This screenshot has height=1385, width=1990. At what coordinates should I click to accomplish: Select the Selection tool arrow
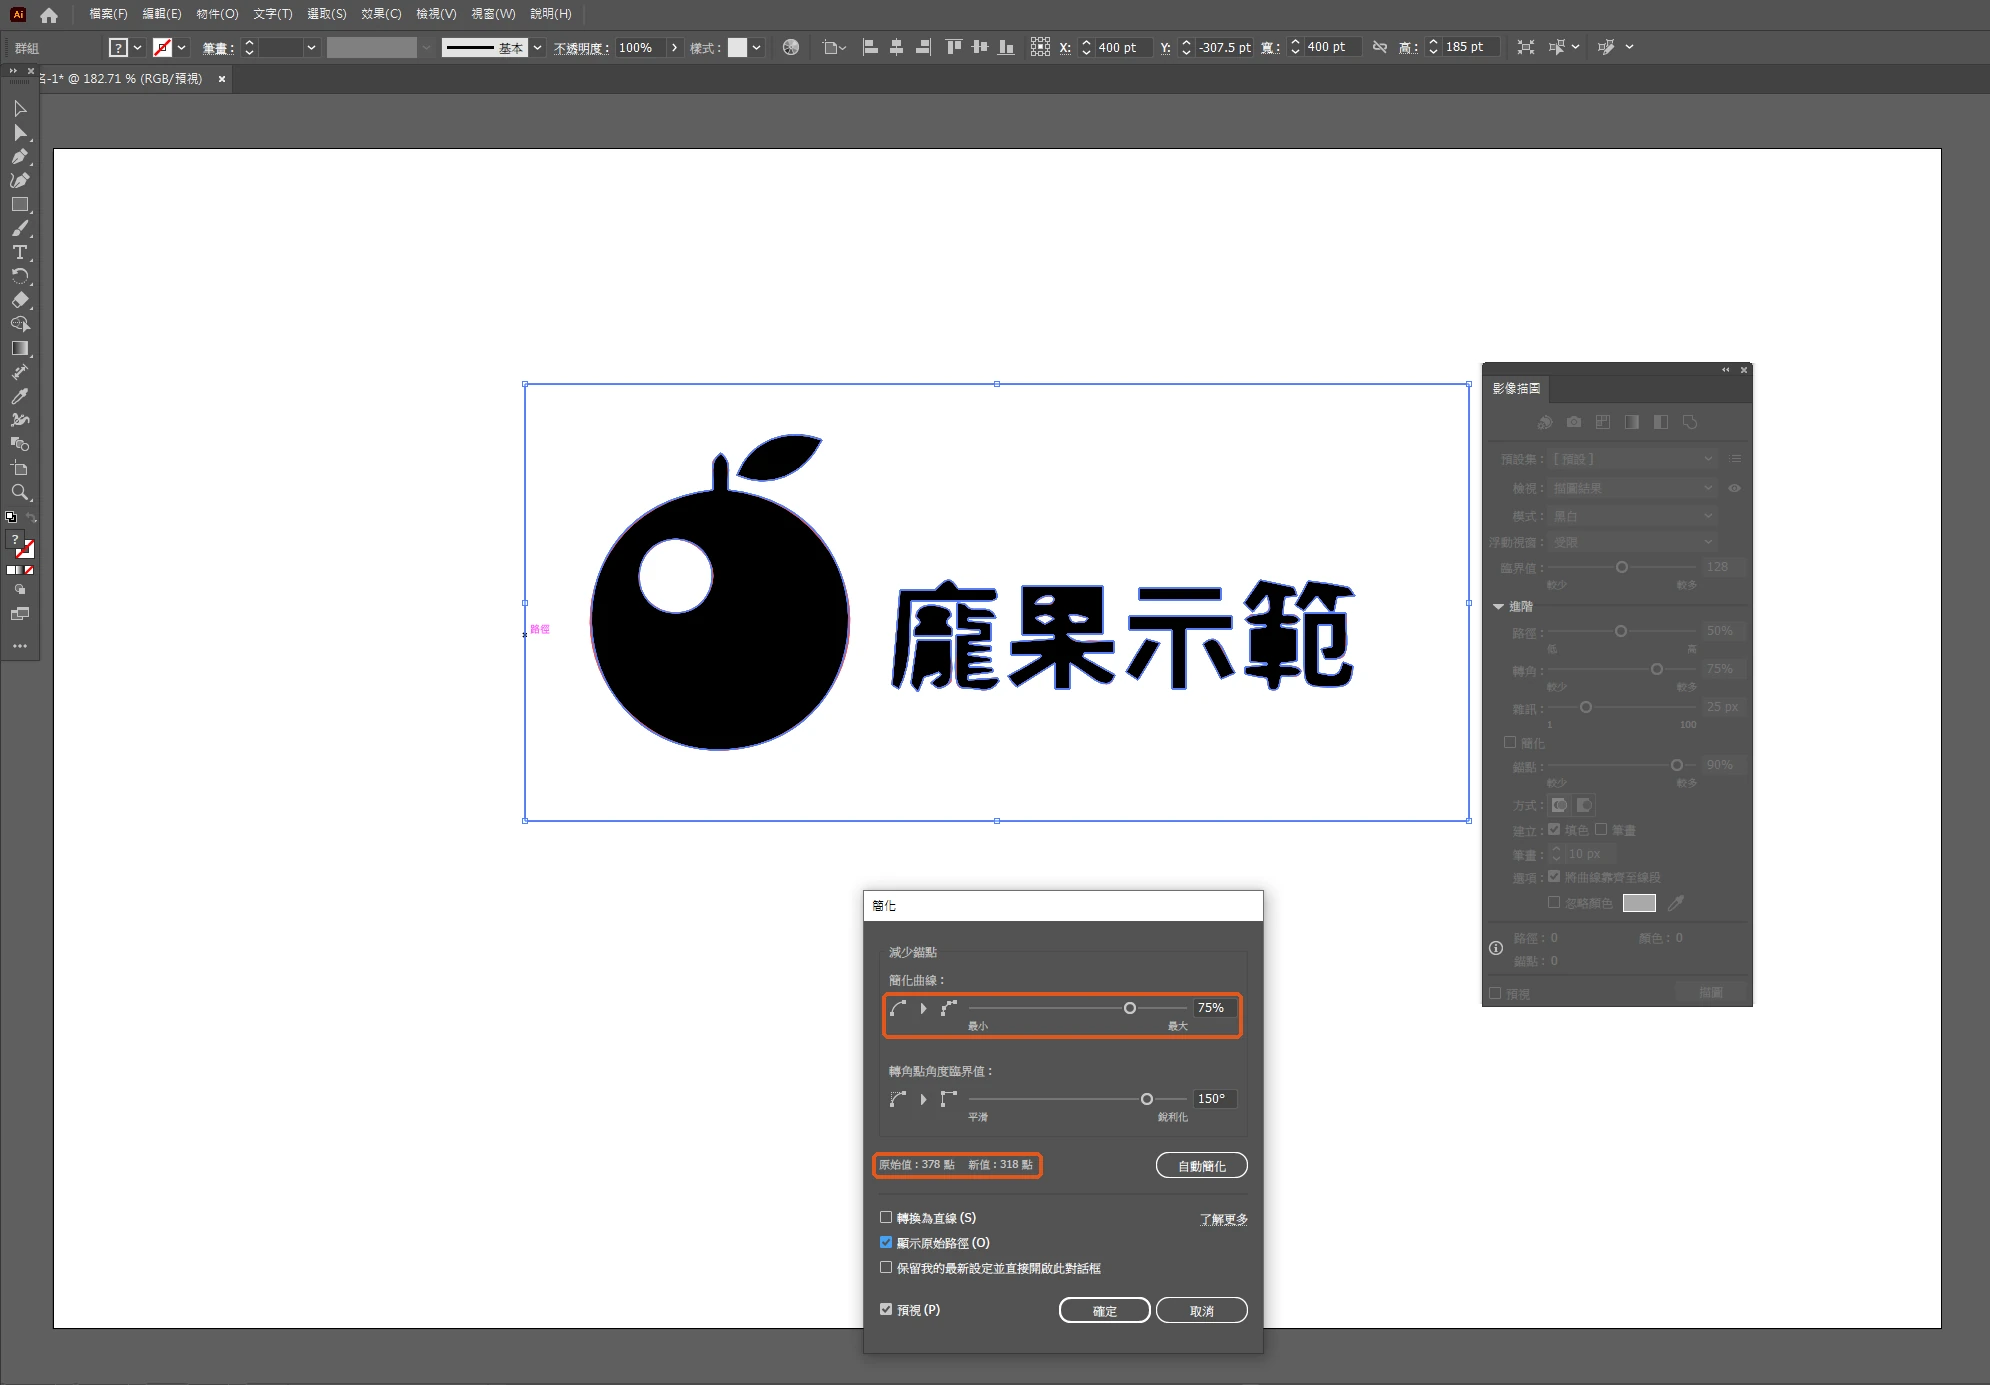point(19,108)
